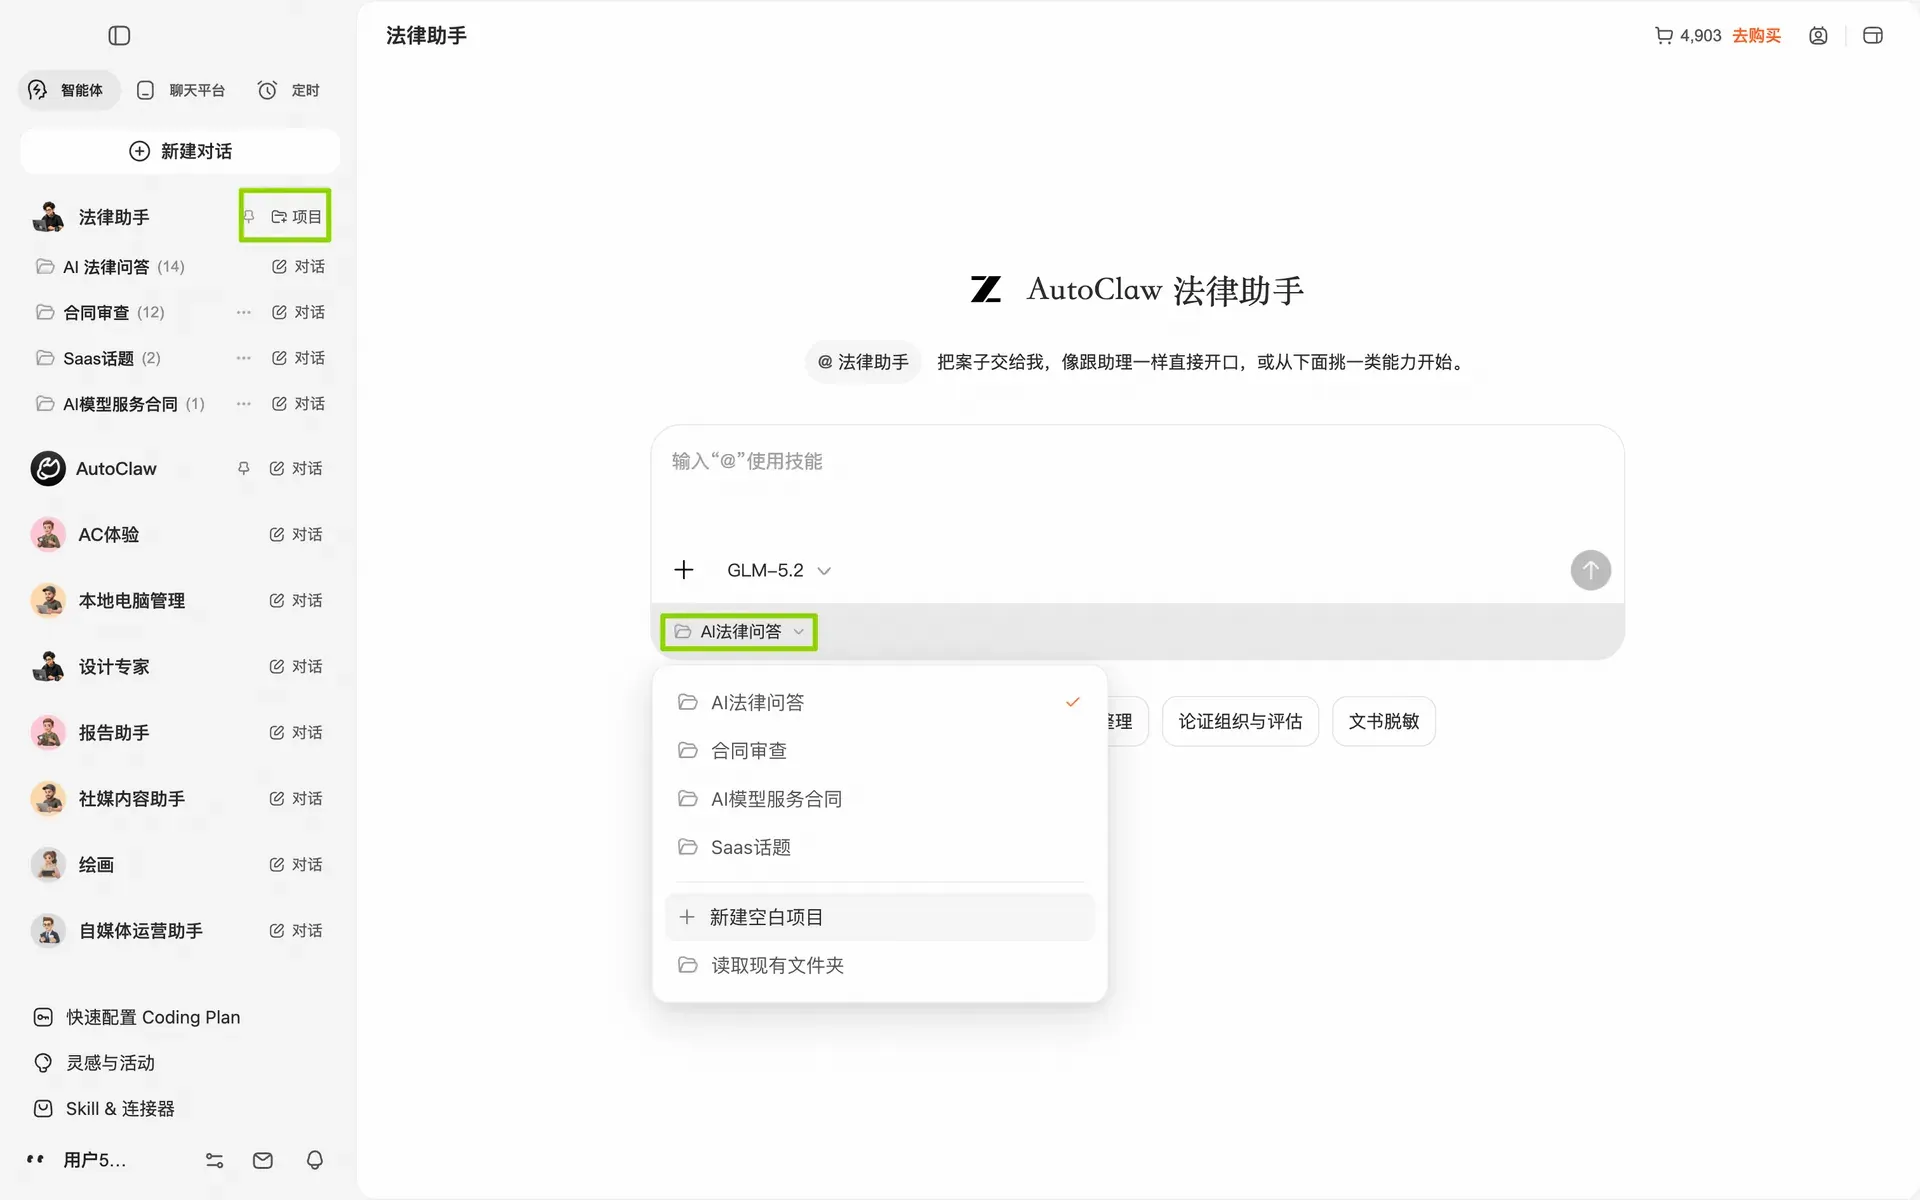Viewport: 1920px width, 1200px height.
Task: Start new 对话 in AI模型服务合同 project
Action: [x=298, y=404]
